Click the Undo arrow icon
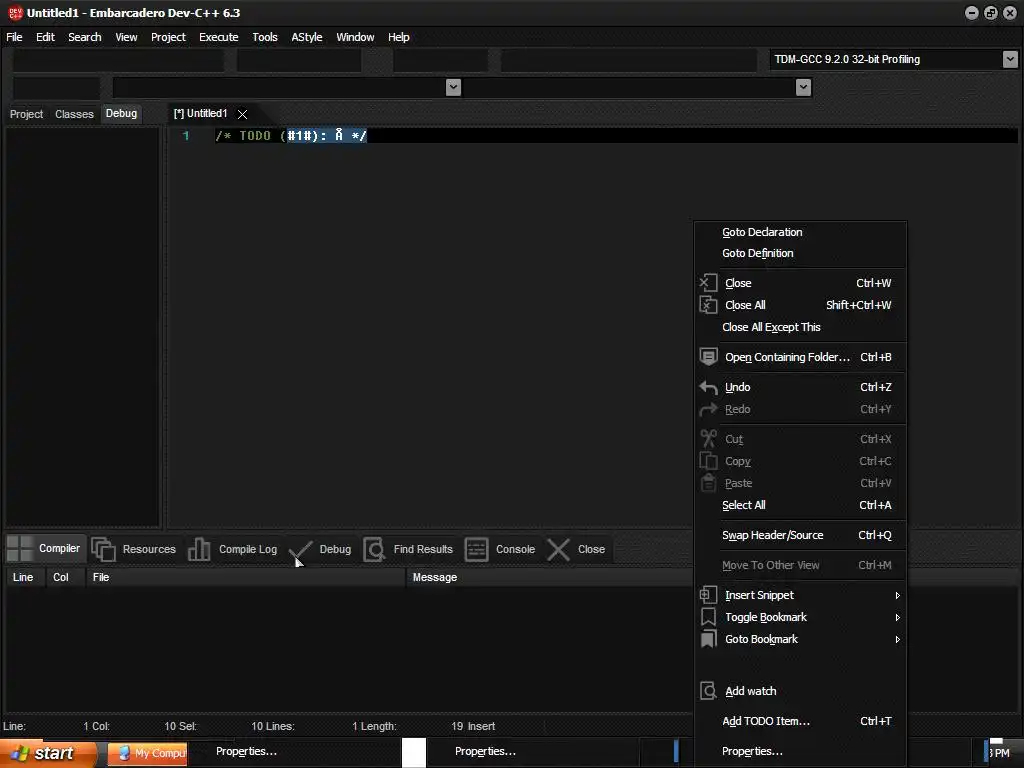The height and width of the screenshot is (768, 1024). pyautogui.click(x=708, y=387)
